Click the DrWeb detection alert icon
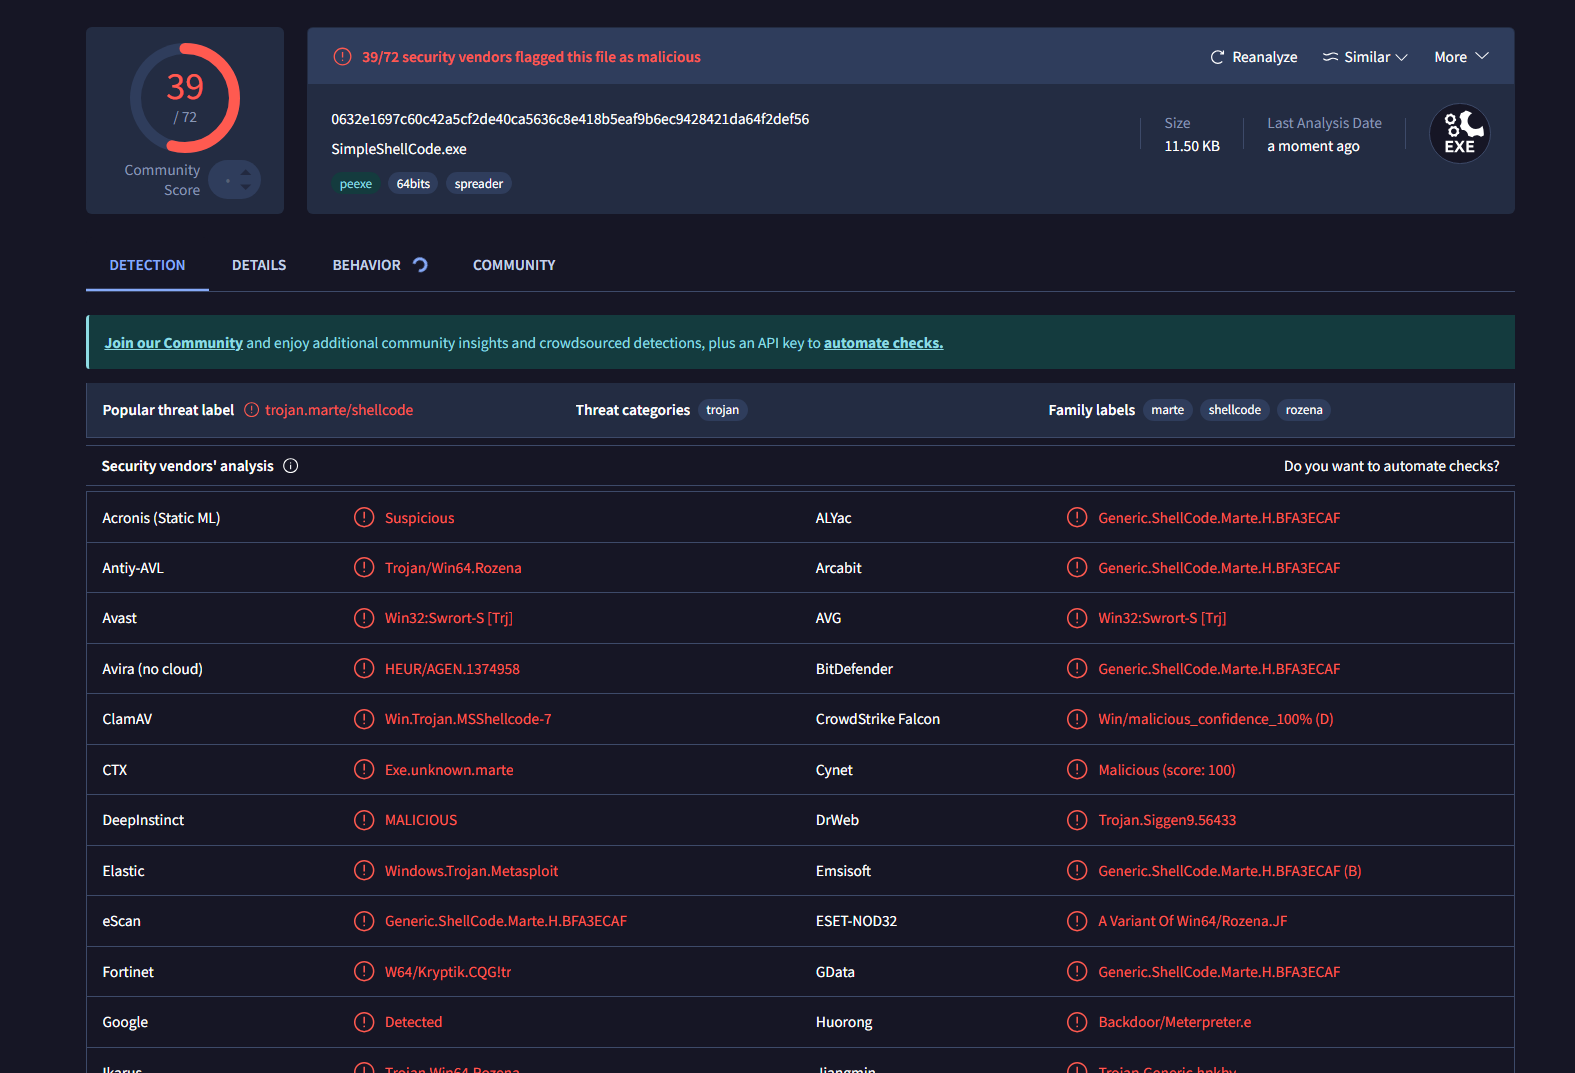Image resolution: width=1575 pixels, height=1073 pixels. pyautogui.click(x=1077, y=820)
